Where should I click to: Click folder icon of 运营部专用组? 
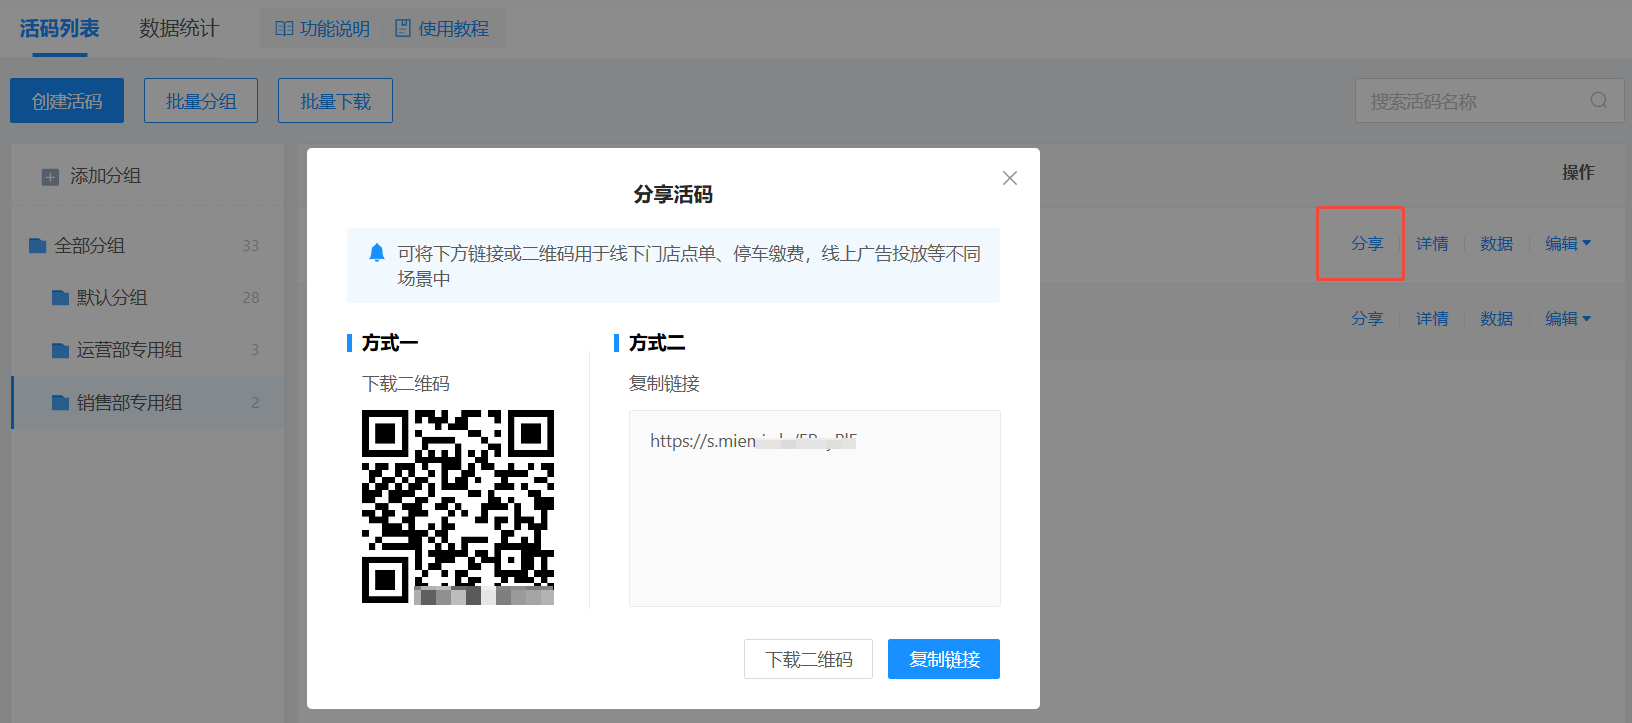[60, 350]
